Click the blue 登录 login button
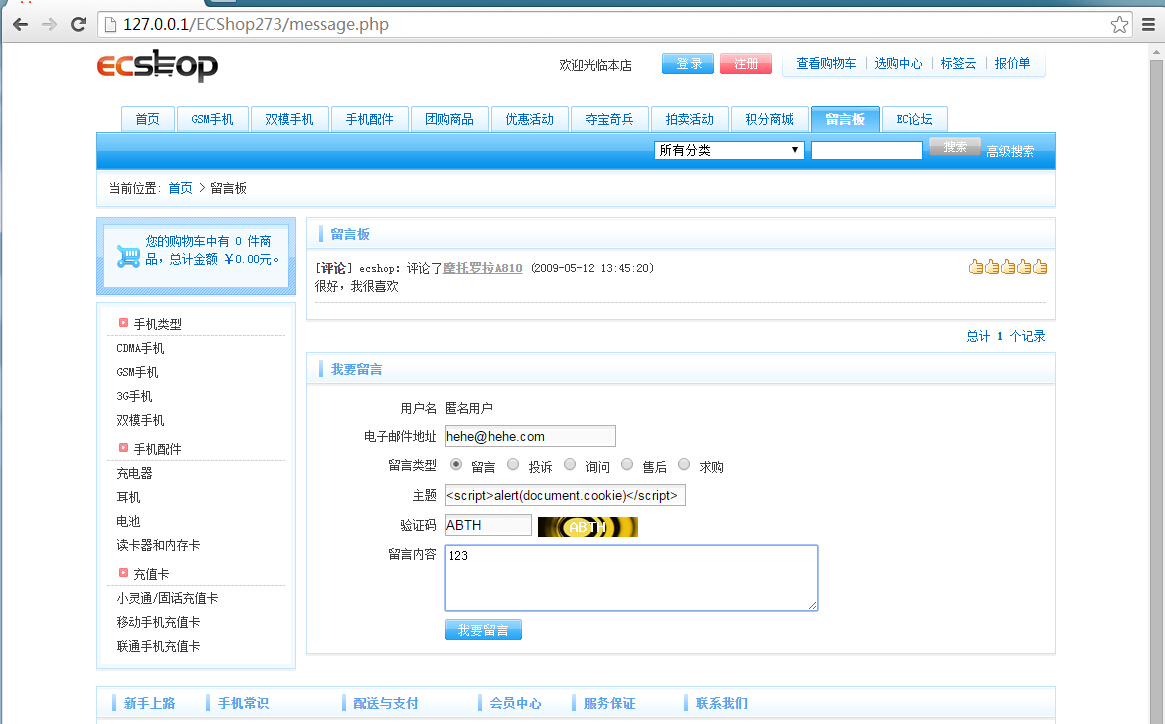The height and width of the screenshot is (724, 1165). [x=688, y=64]
